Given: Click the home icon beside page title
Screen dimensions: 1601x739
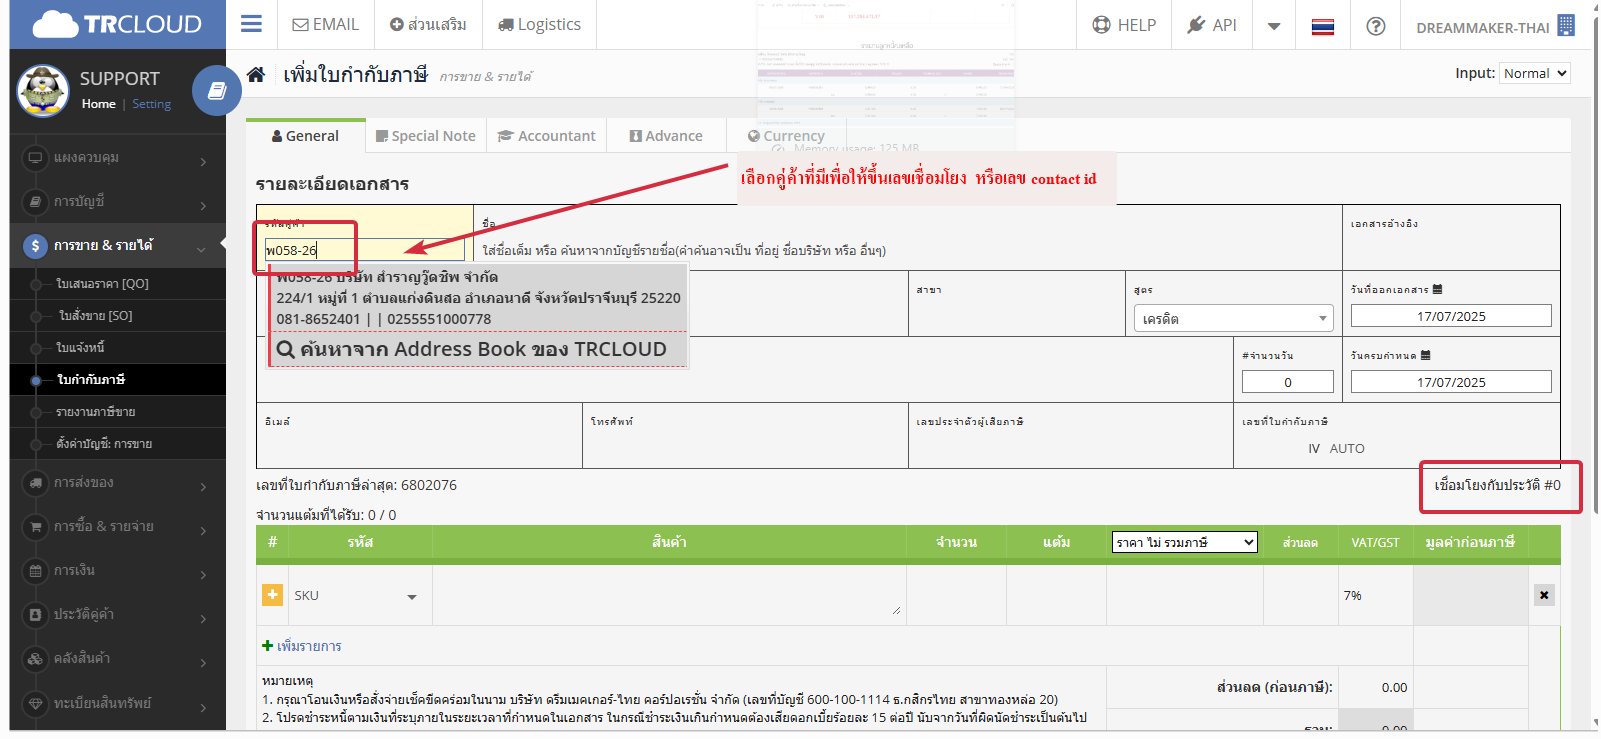Looking at the screenshot, I should point(256,75).
